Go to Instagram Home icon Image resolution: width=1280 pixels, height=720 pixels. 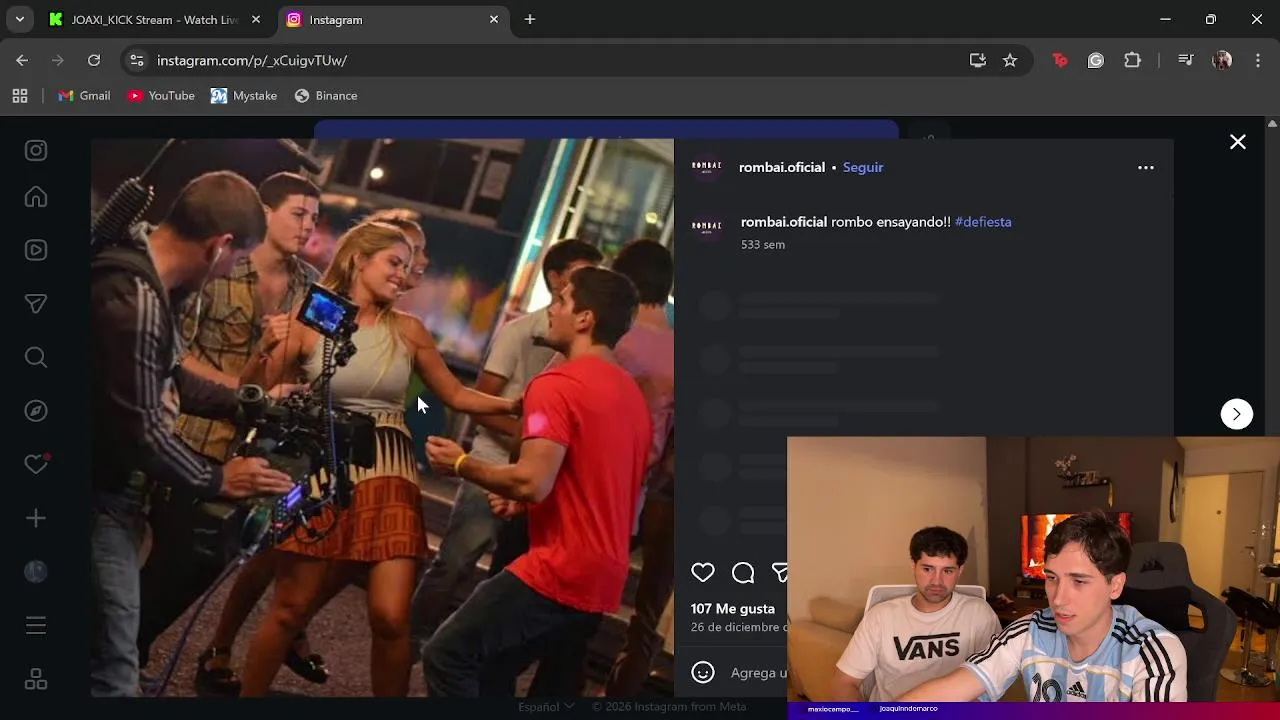click(36, 197)
